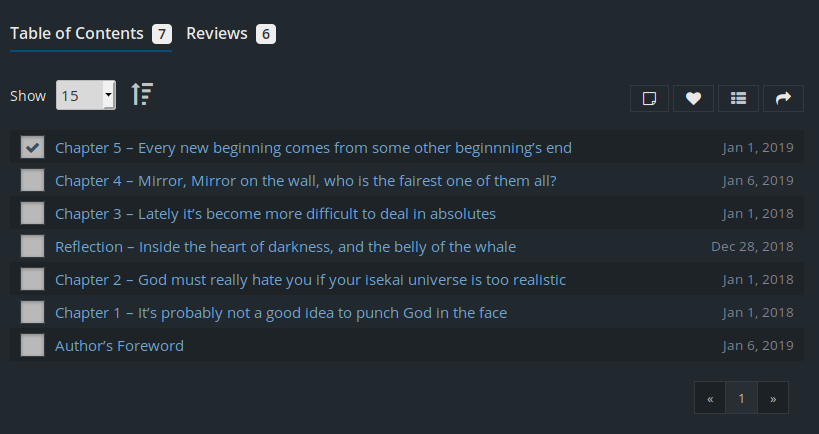Open Chapter 3 – Lately it's become more difficult
819x434 pixels.
(x=275, y=214)
